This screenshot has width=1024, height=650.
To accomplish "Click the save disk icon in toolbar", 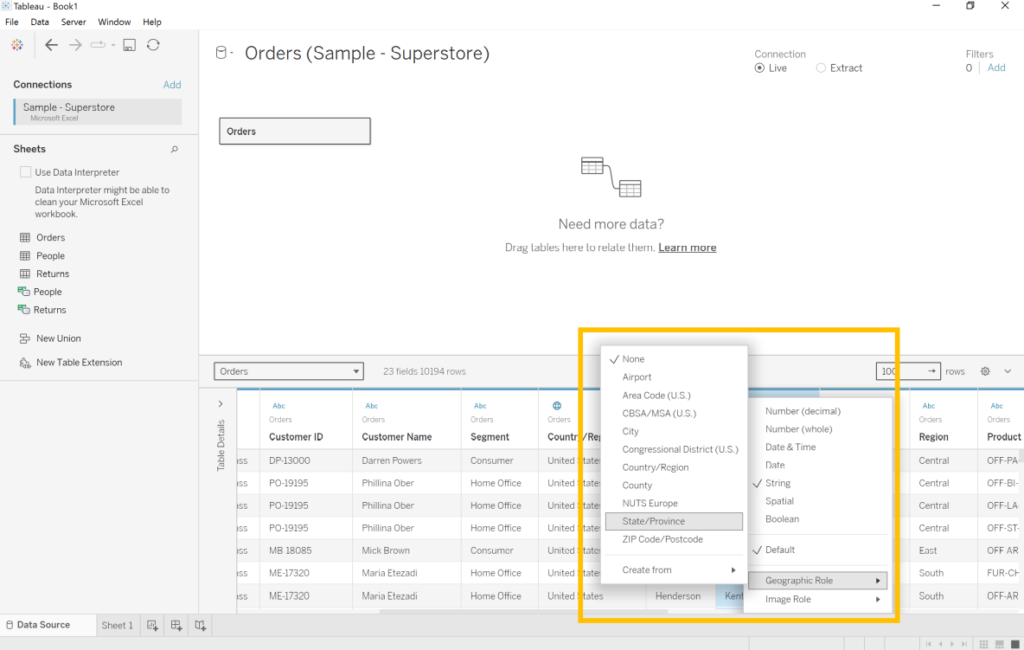I will 129,45.
